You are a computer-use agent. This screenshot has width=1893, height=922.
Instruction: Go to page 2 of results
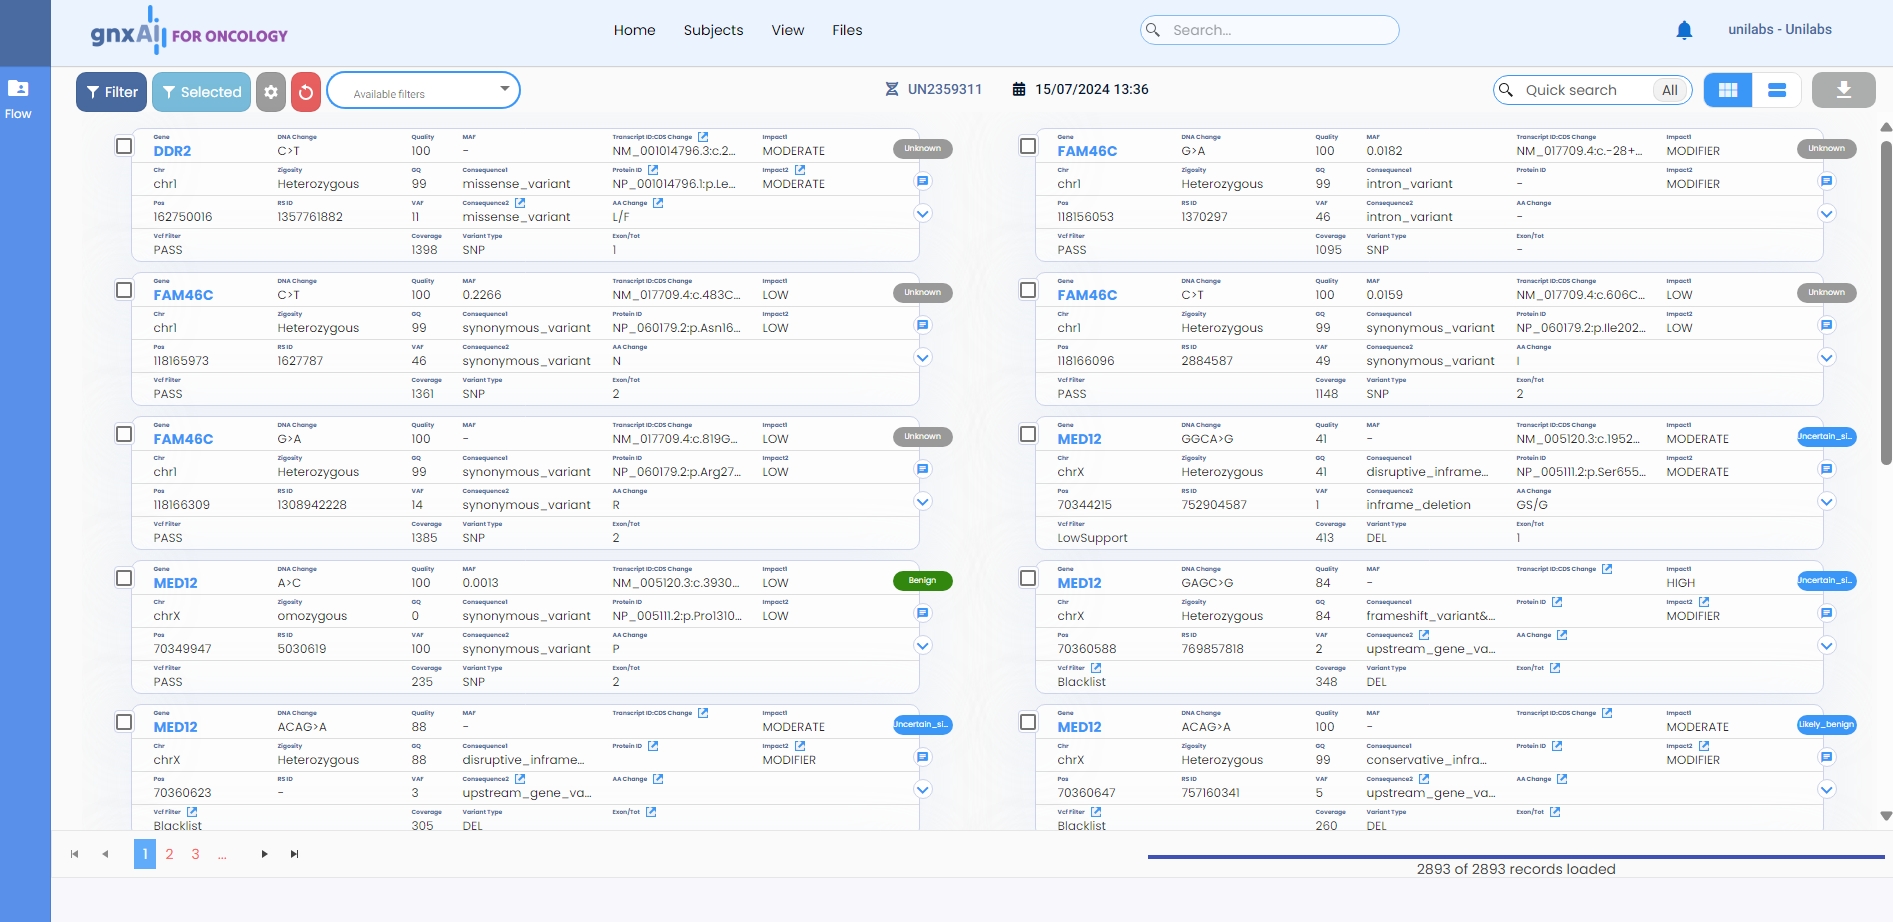(170, 854)
